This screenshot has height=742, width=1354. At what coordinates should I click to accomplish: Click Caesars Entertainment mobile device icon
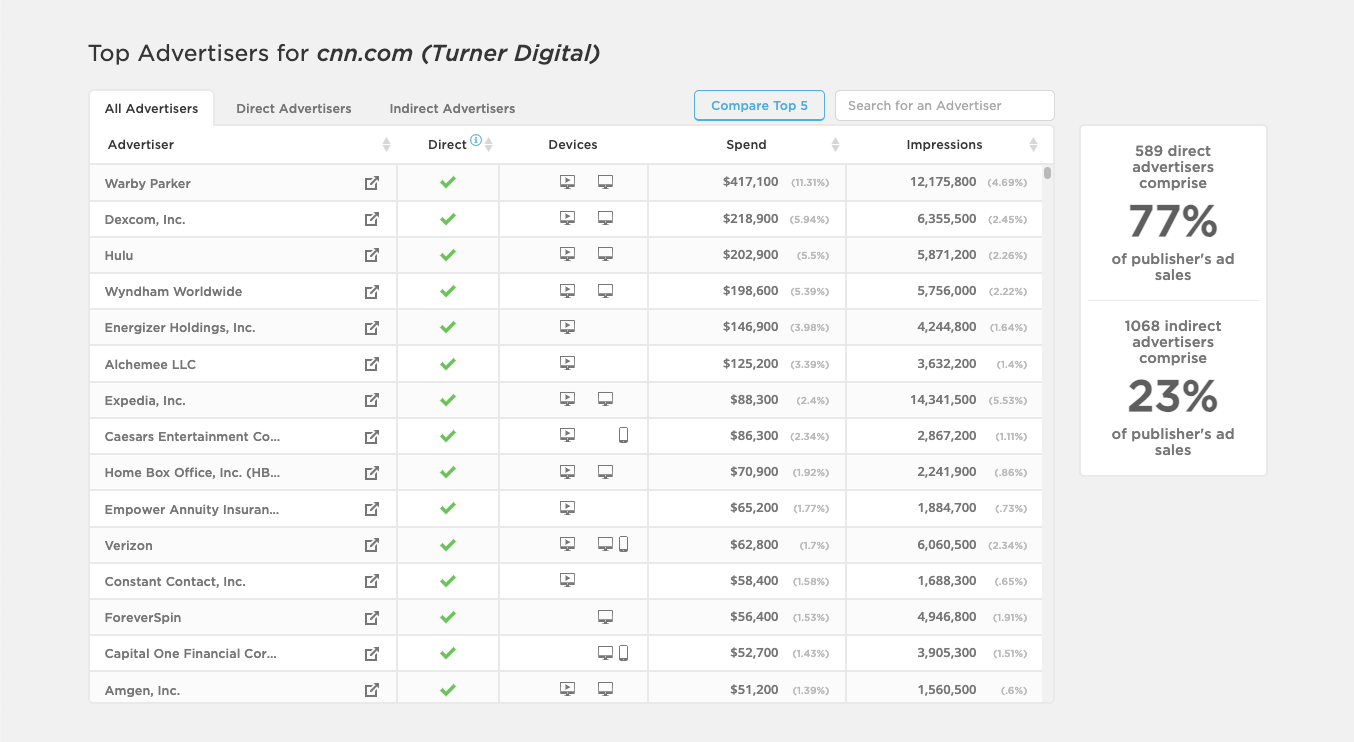point(623,435)
